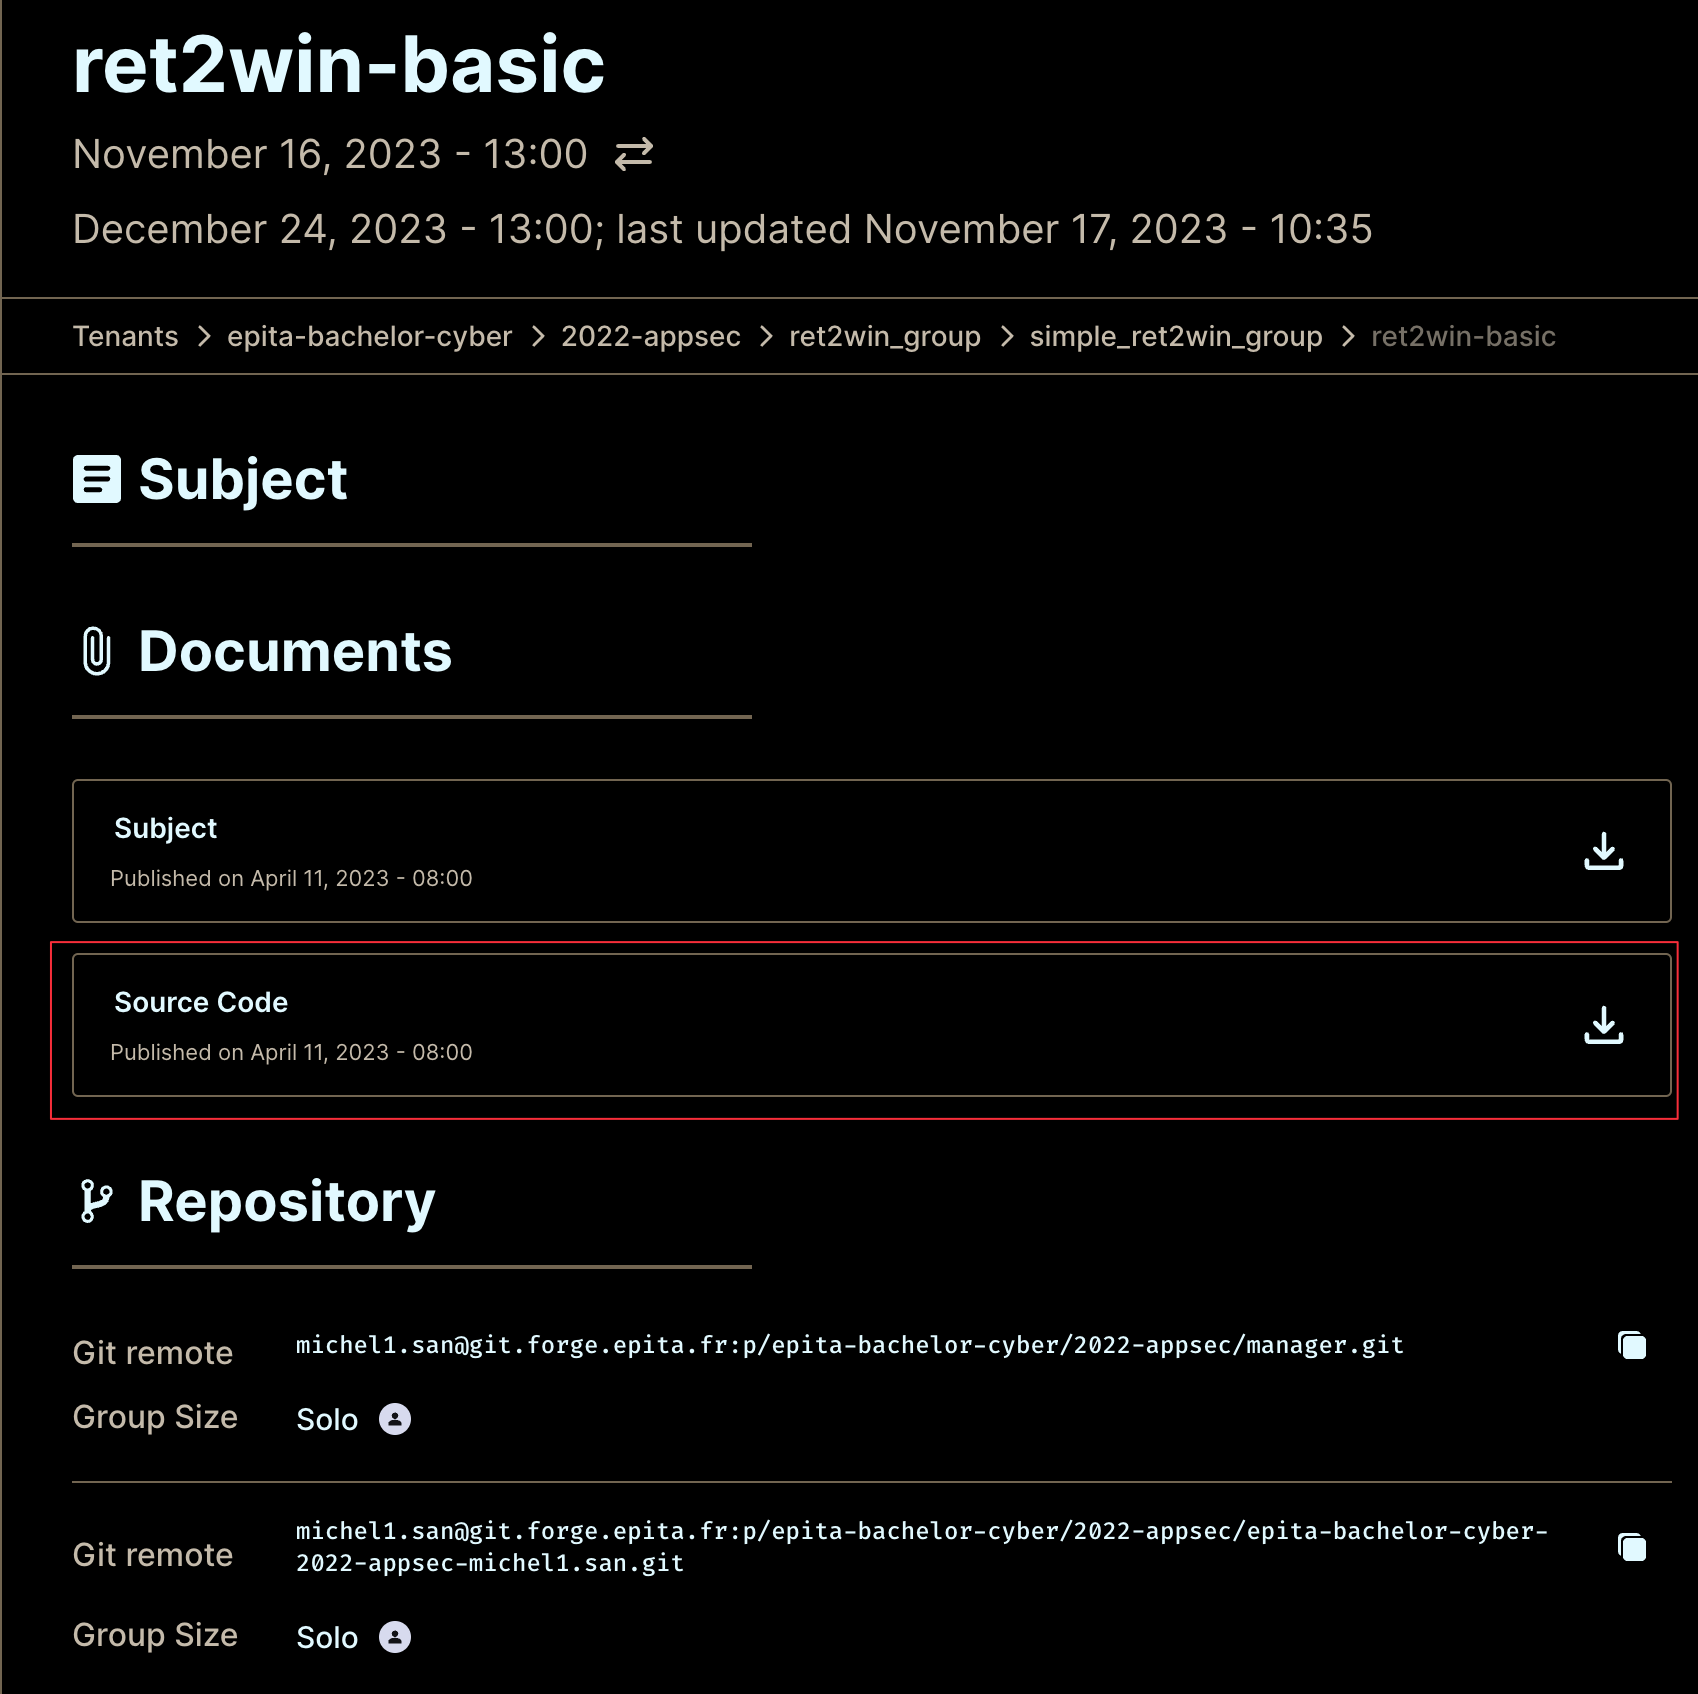The height and width of the screenshot is (1694, 1698).
Task: Click the swap arrows icon beside start date
Action: click(x=633, y=154)
